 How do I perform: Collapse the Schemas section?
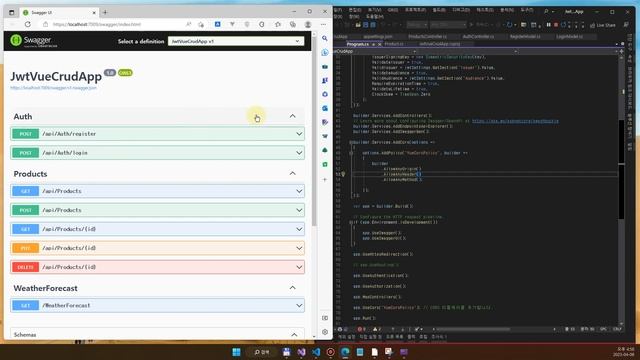coord(294,335)
